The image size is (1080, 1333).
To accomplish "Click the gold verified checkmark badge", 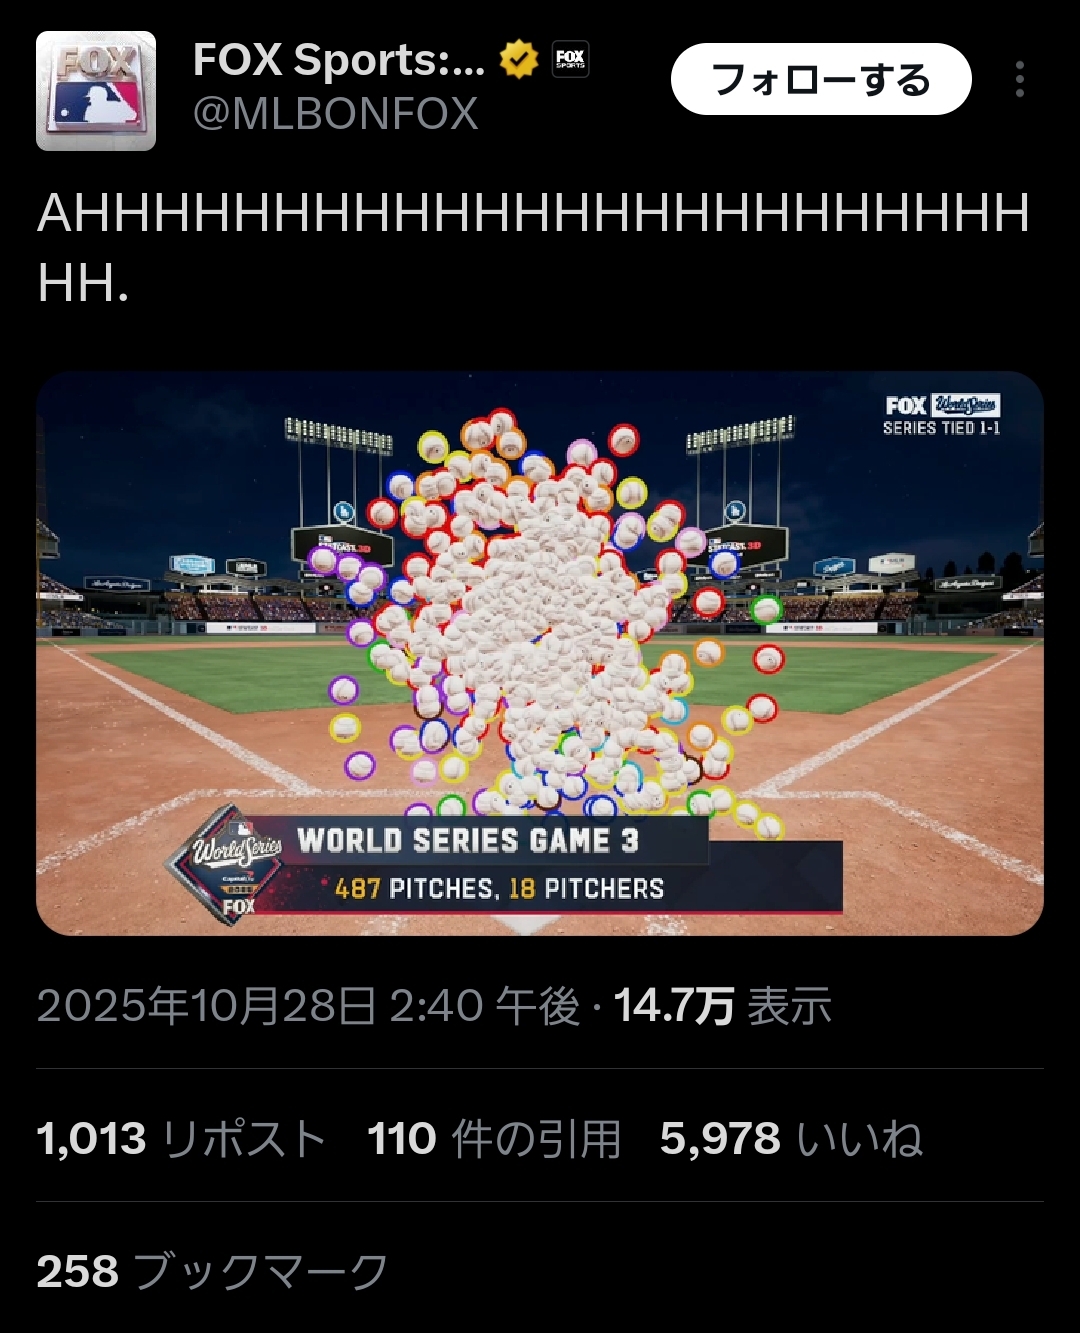I will (x=518, y=60).
